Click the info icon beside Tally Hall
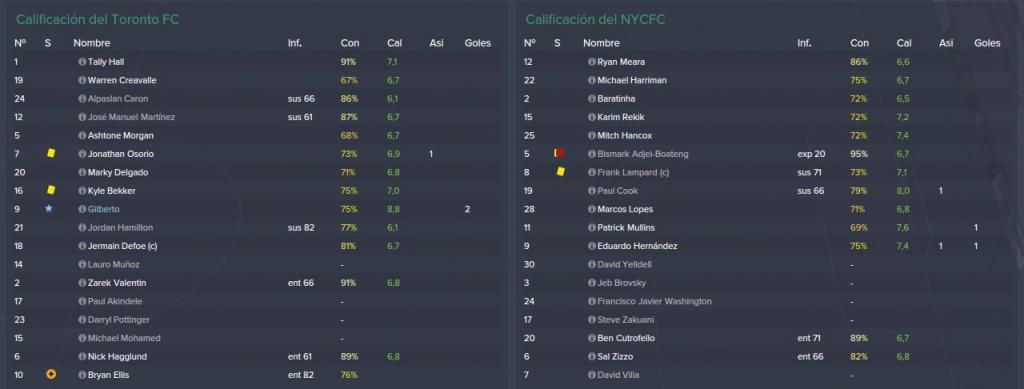 (82, 62)
